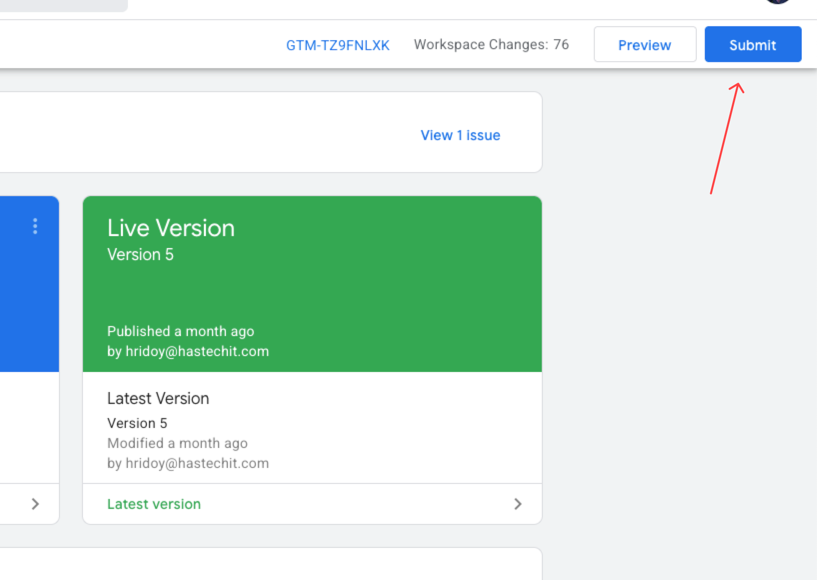Image resolution: width=817 pixels, height=580 pixels.
Task: Click Modified a month ago text
Action: click(x=178, y=443)
